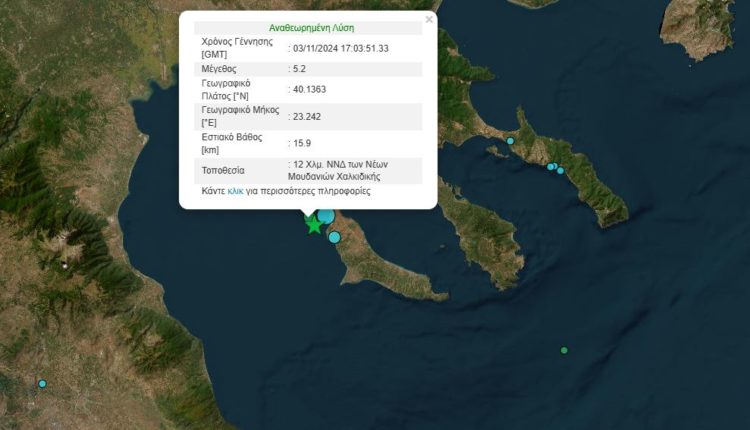Select the green star epicenter marker
750x430 pixels.
point(314,224)
